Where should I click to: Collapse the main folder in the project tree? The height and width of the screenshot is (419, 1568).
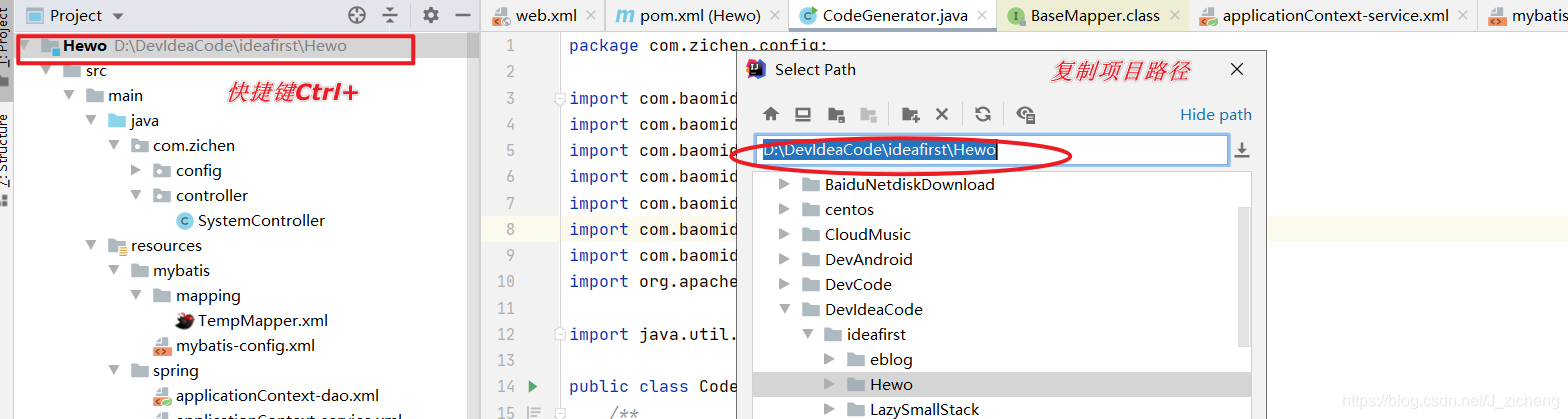pos(69,96)
